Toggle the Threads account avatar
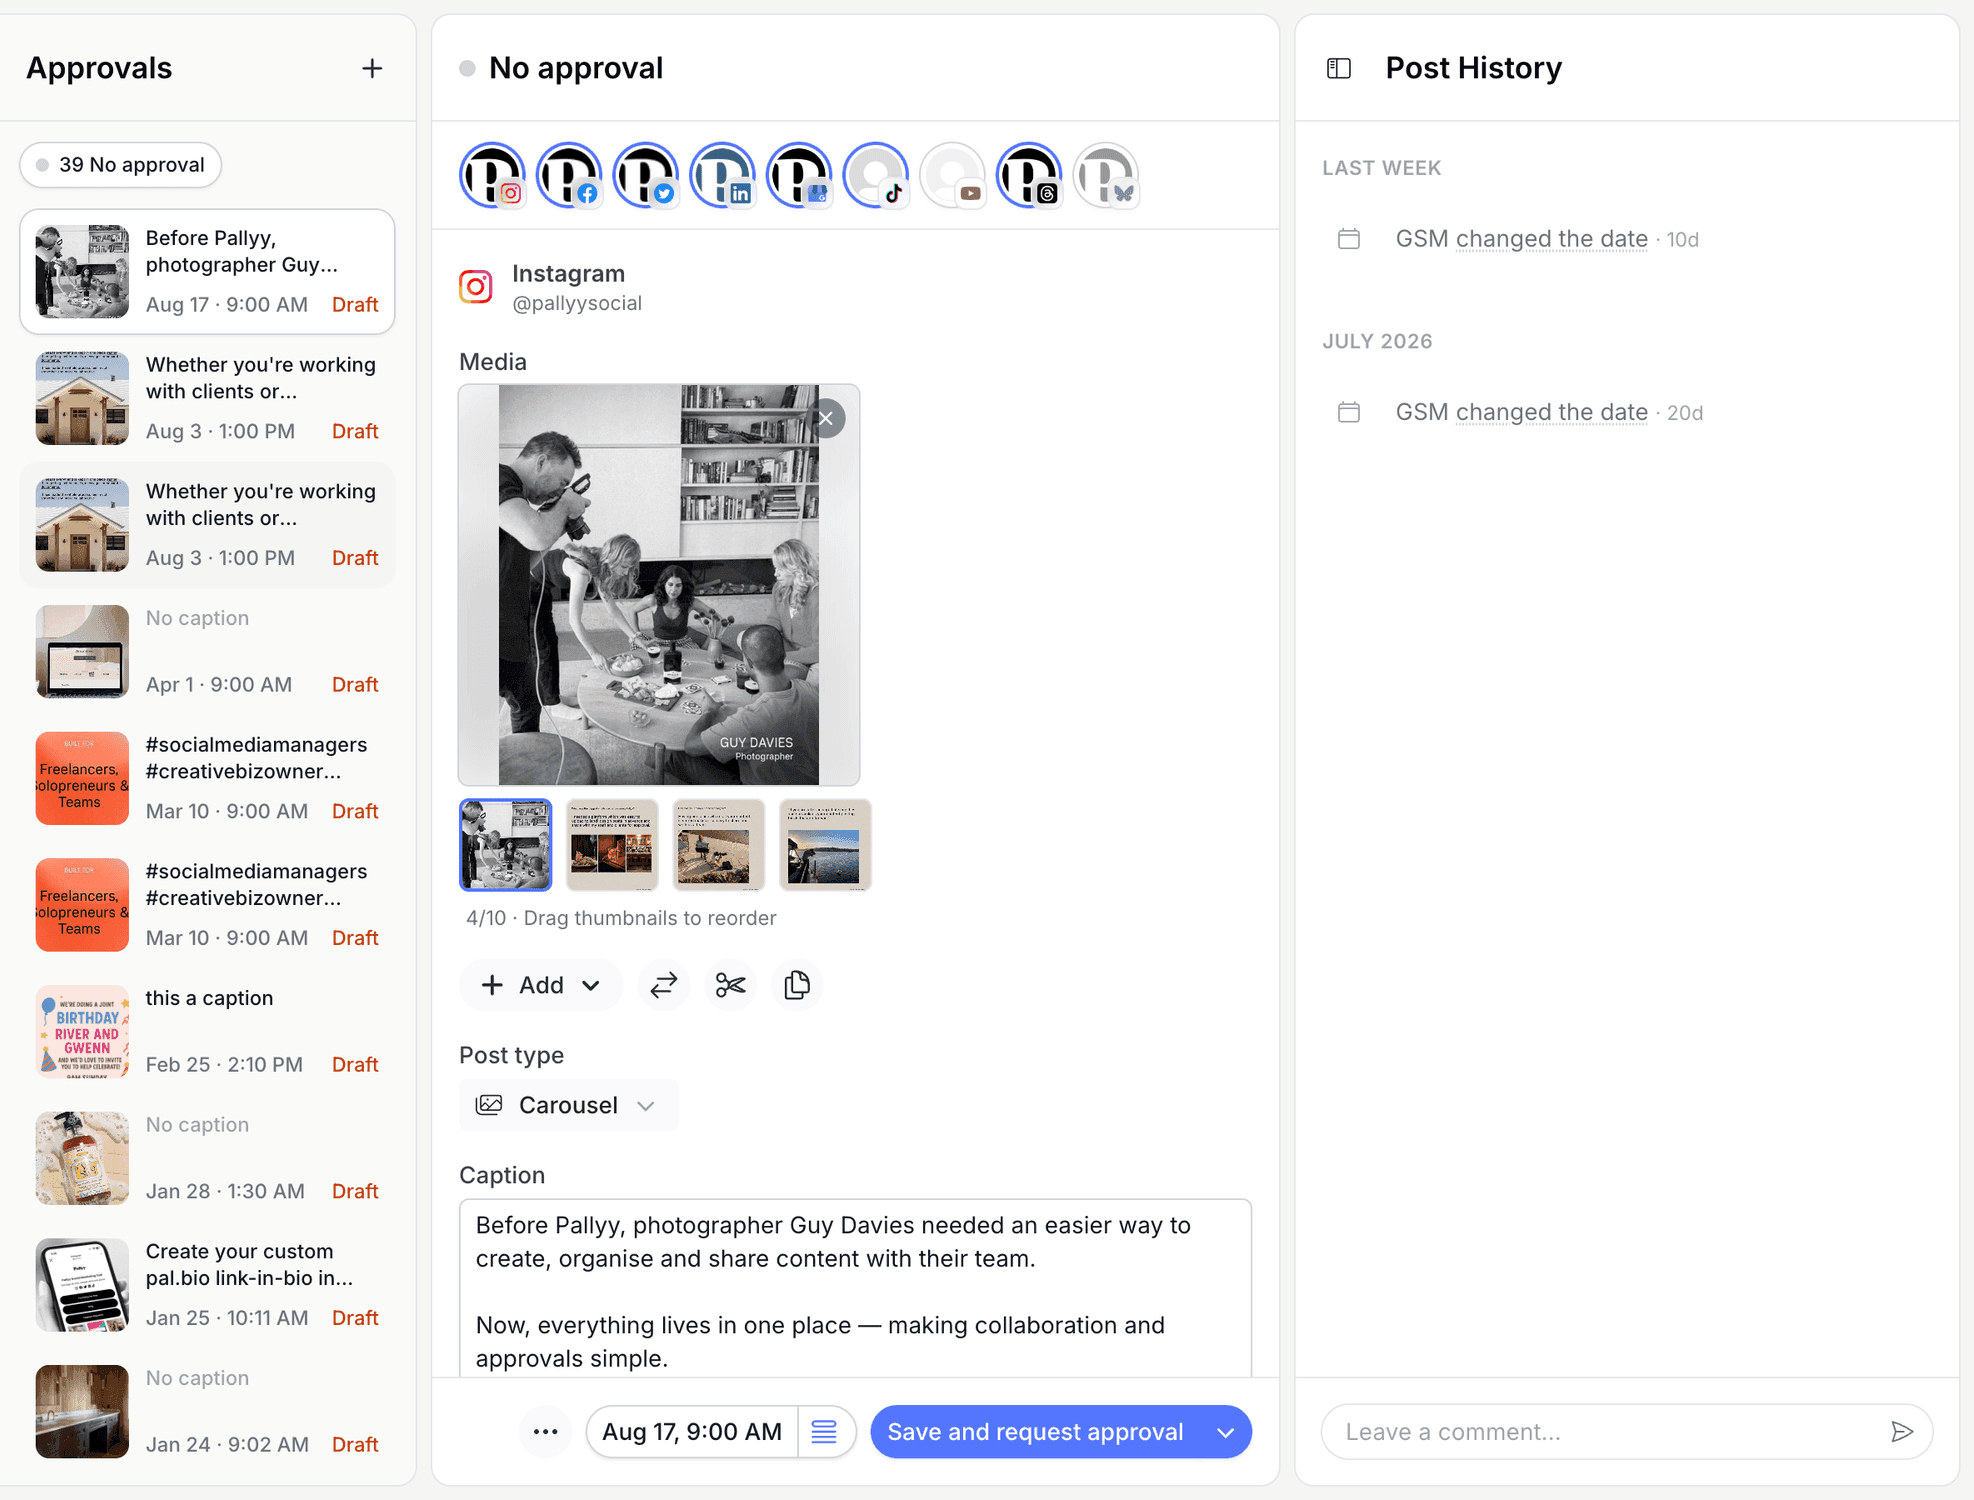The height and width of the screenshot is (1500, 1974). (x=1029, y=175)
